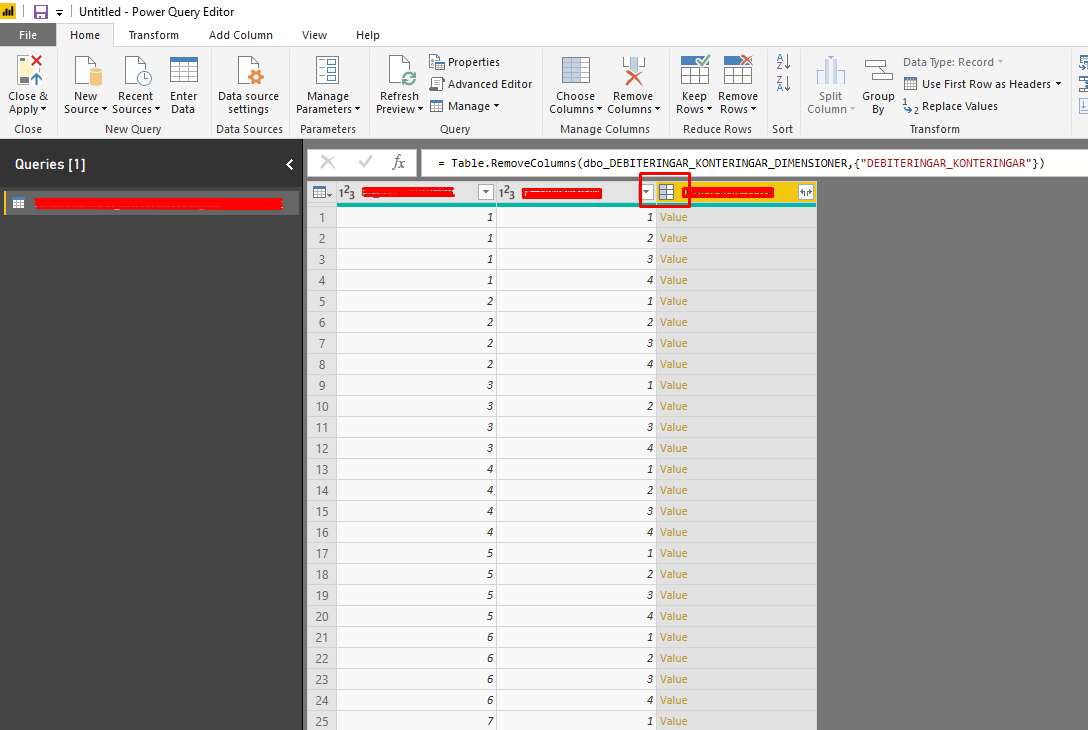Open query Properties

[465, 62]
